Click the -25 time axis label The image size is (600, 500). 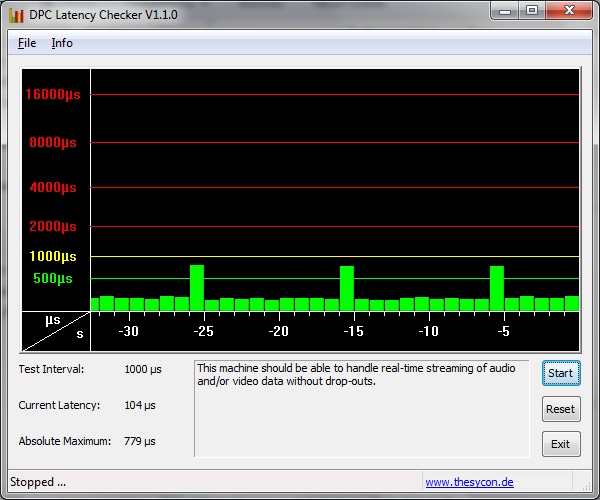(204, 331)
